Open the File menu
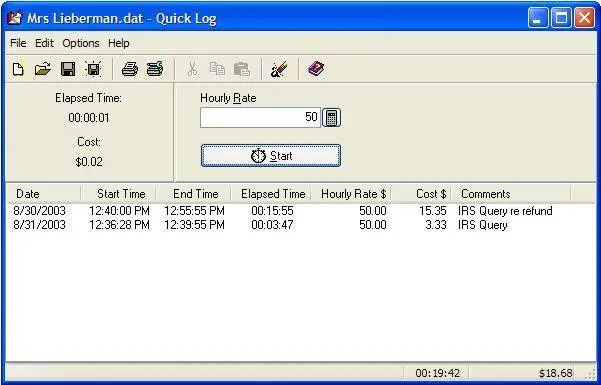601x385 pixels. click(18, 43)
